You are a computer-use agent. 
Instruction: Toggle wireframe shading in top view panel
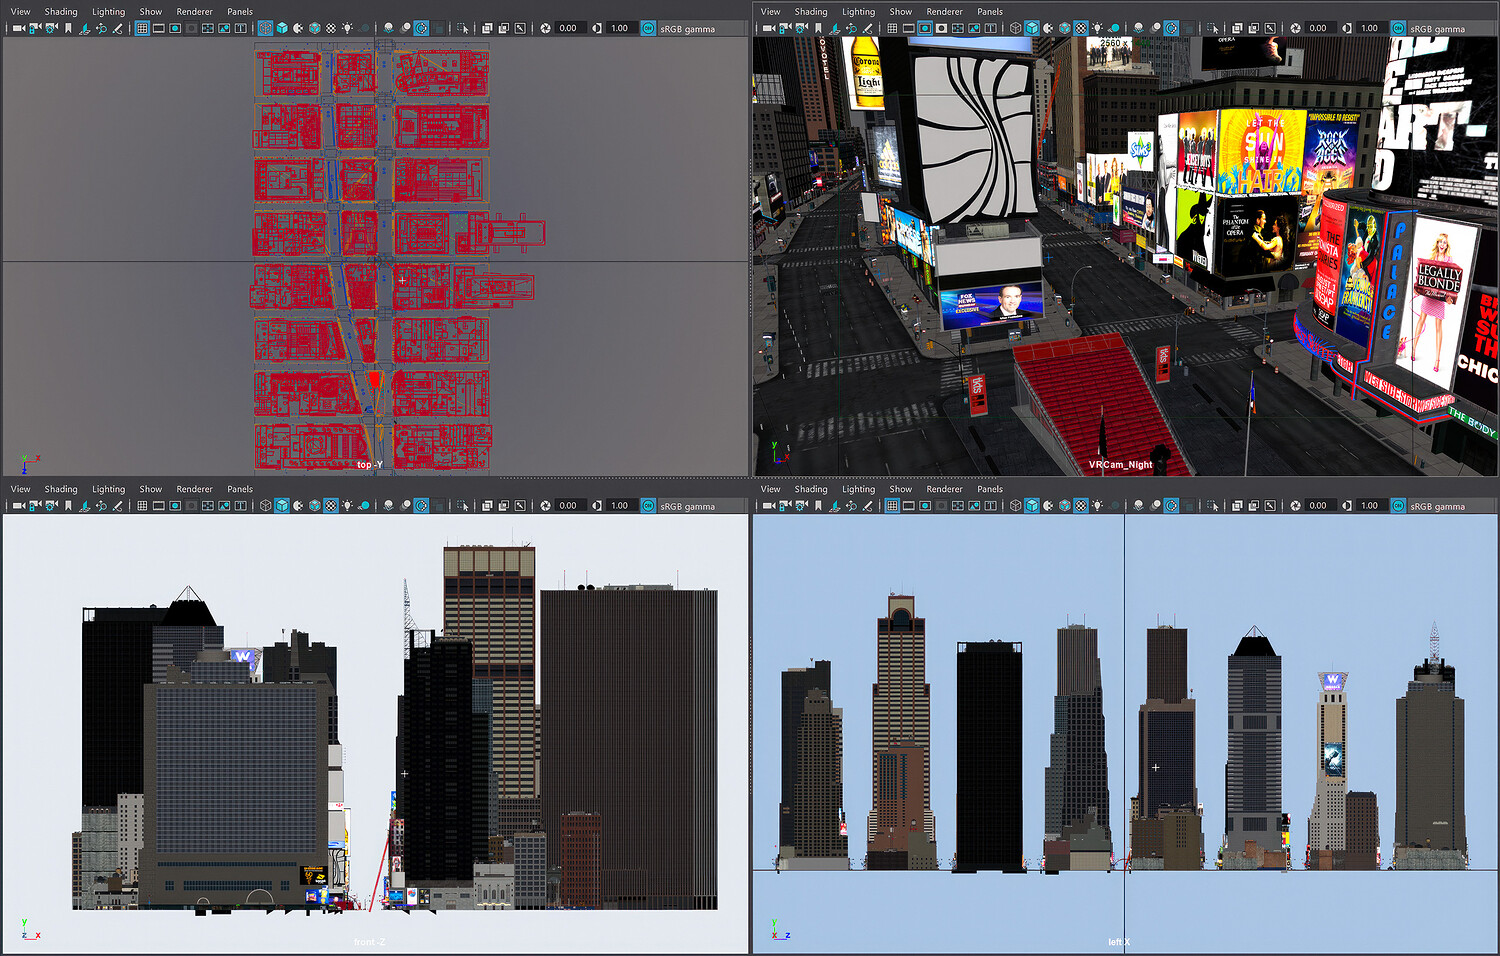pyautogui.click(x=265, y=28)
